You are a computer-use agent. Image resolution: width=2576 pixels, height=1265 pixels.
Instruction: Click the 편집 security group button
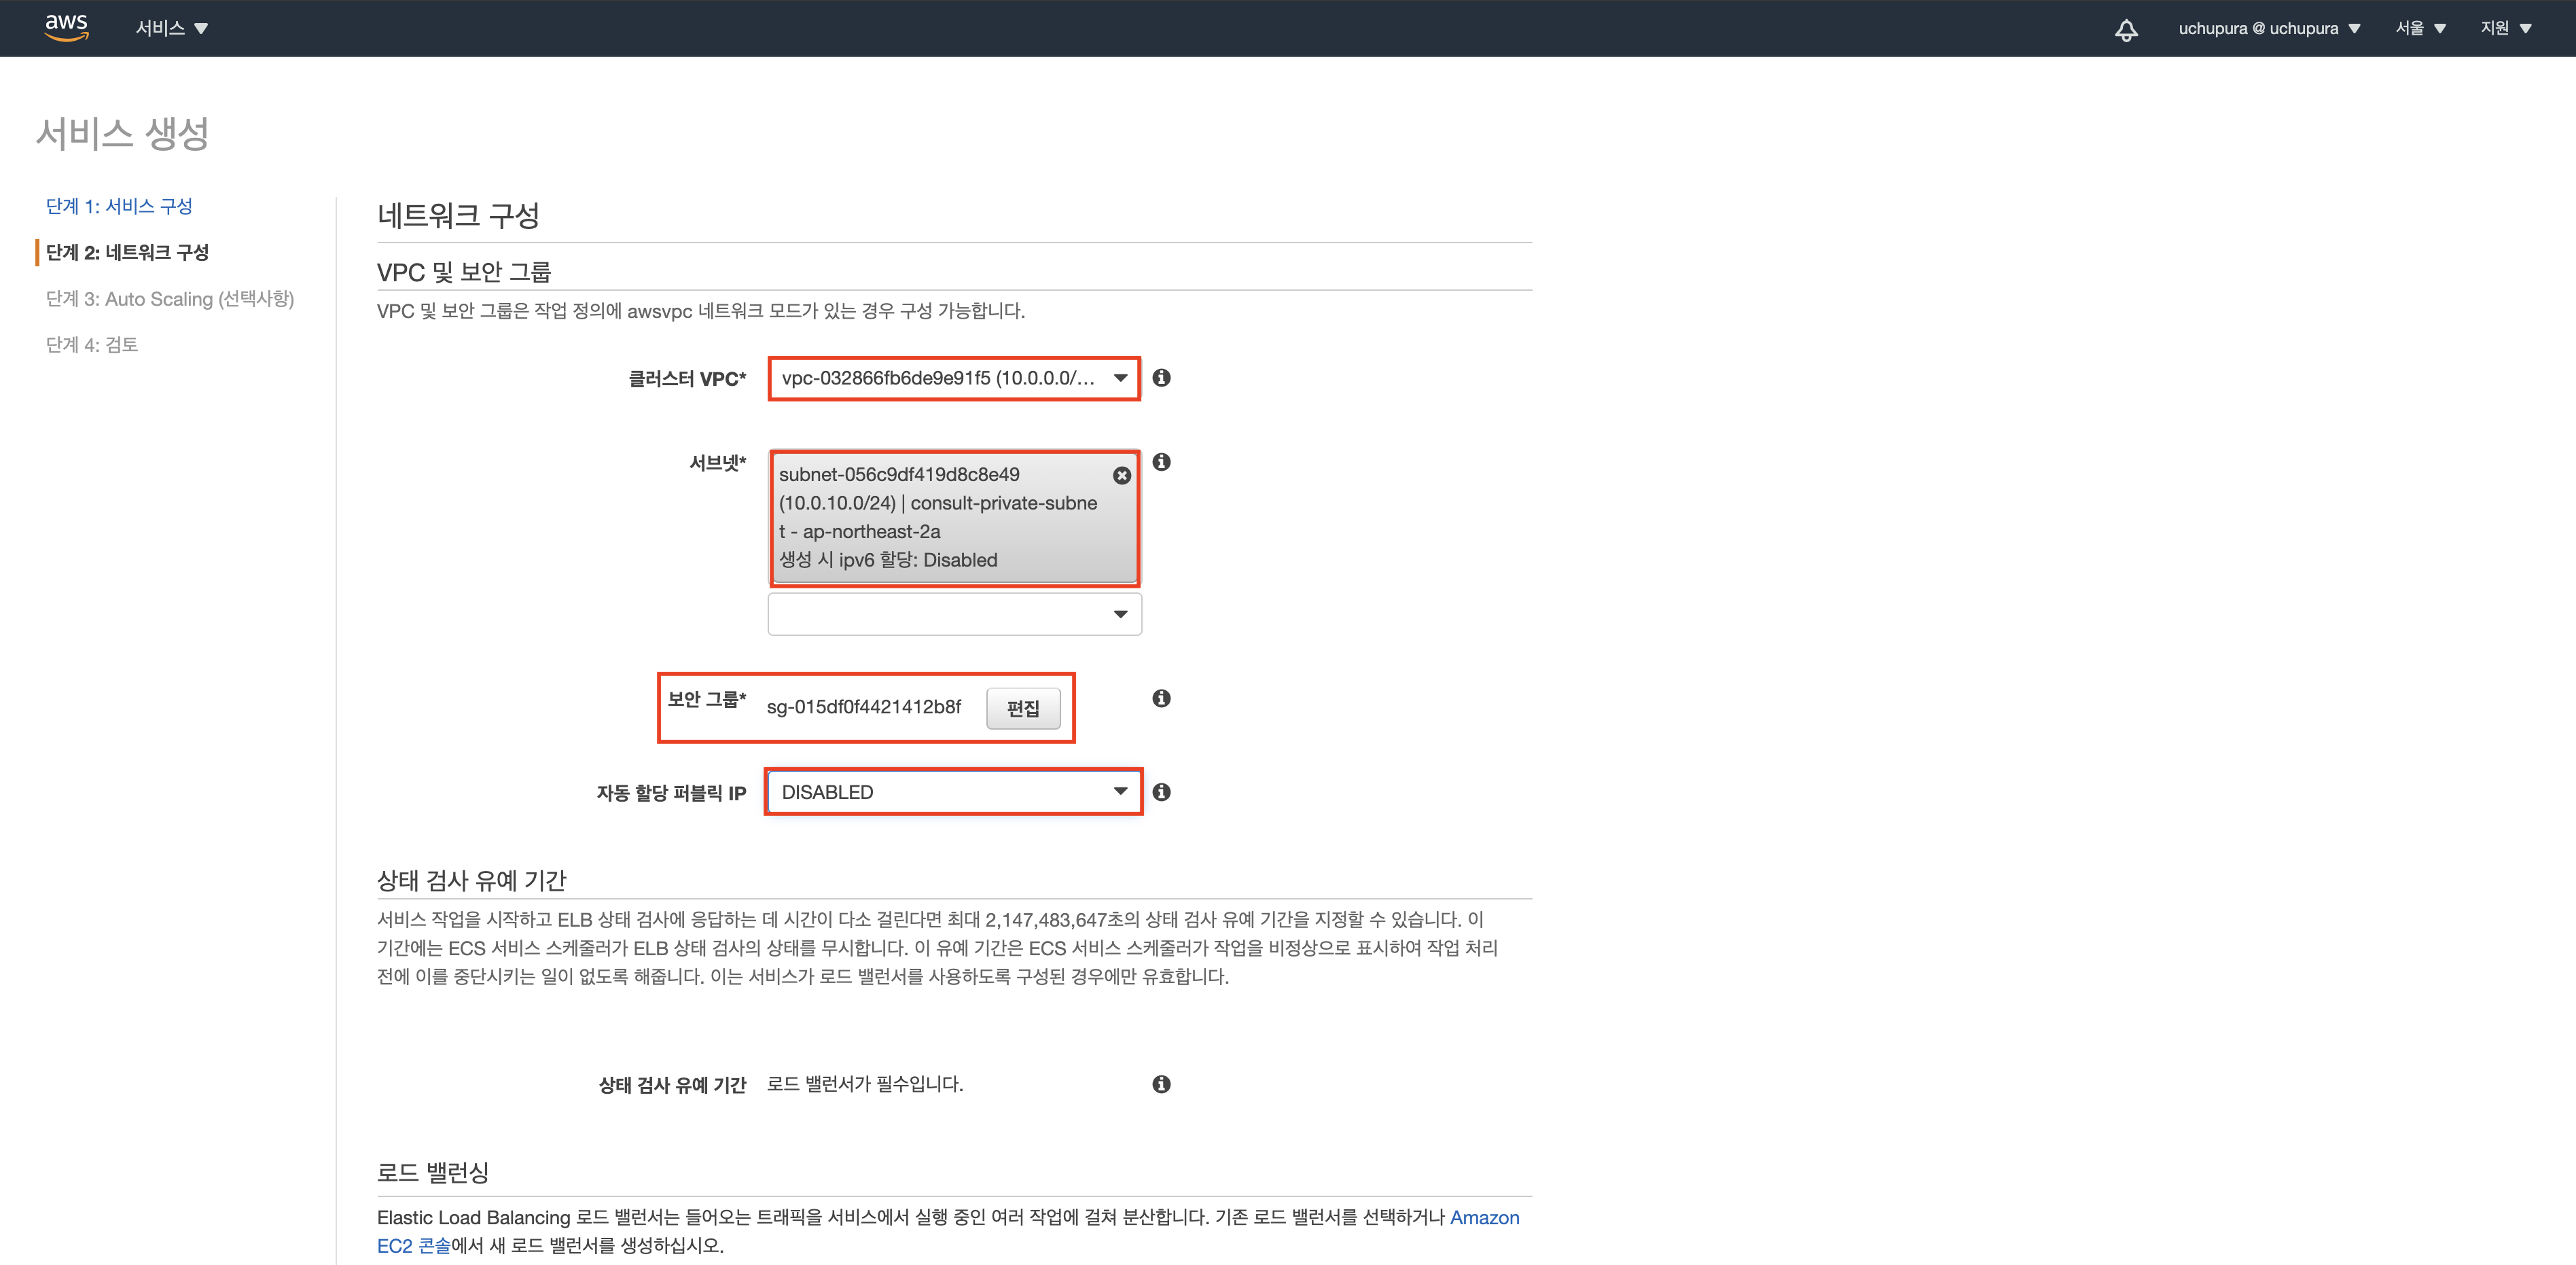coord(1022,708)
